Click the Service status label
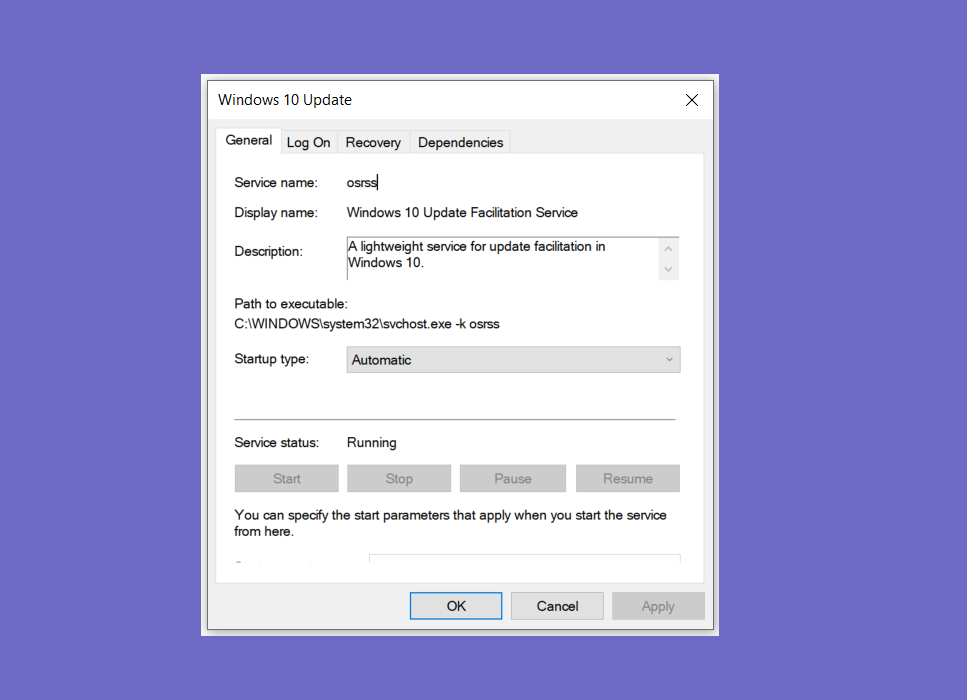Viewport: 967px width, 700px height. 276,443
